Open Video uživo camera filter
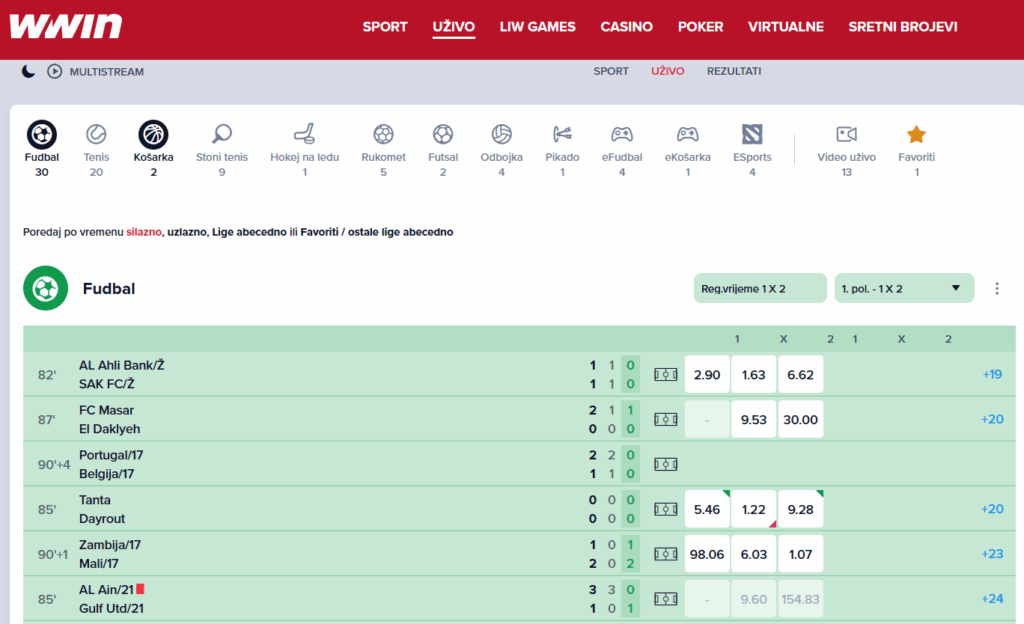Viewport: 1024px width, 624px height. [847, 134]
